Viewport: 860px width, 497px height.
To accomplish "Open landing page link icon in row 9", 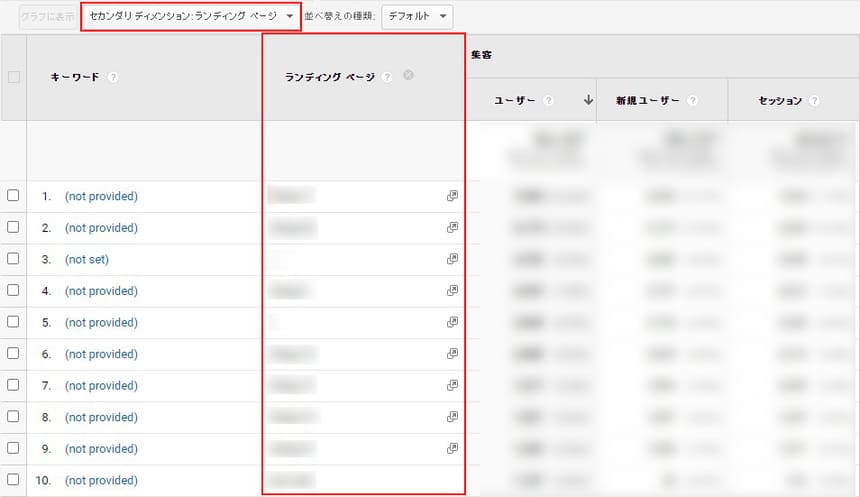I will tap(452, 448).
